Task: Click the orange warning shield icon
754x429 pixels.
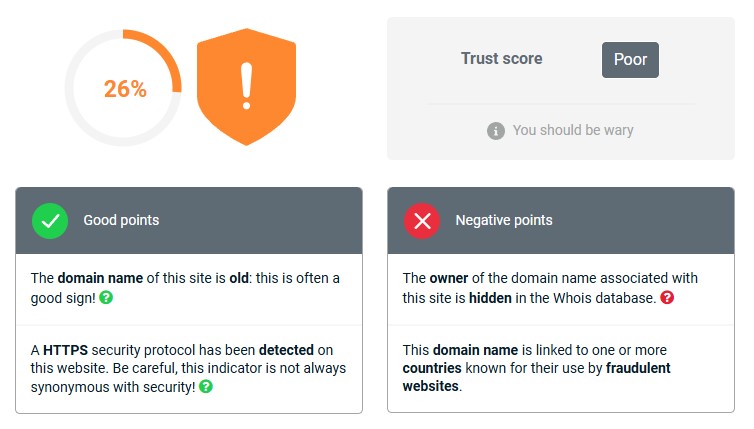Action: point(247,89)
